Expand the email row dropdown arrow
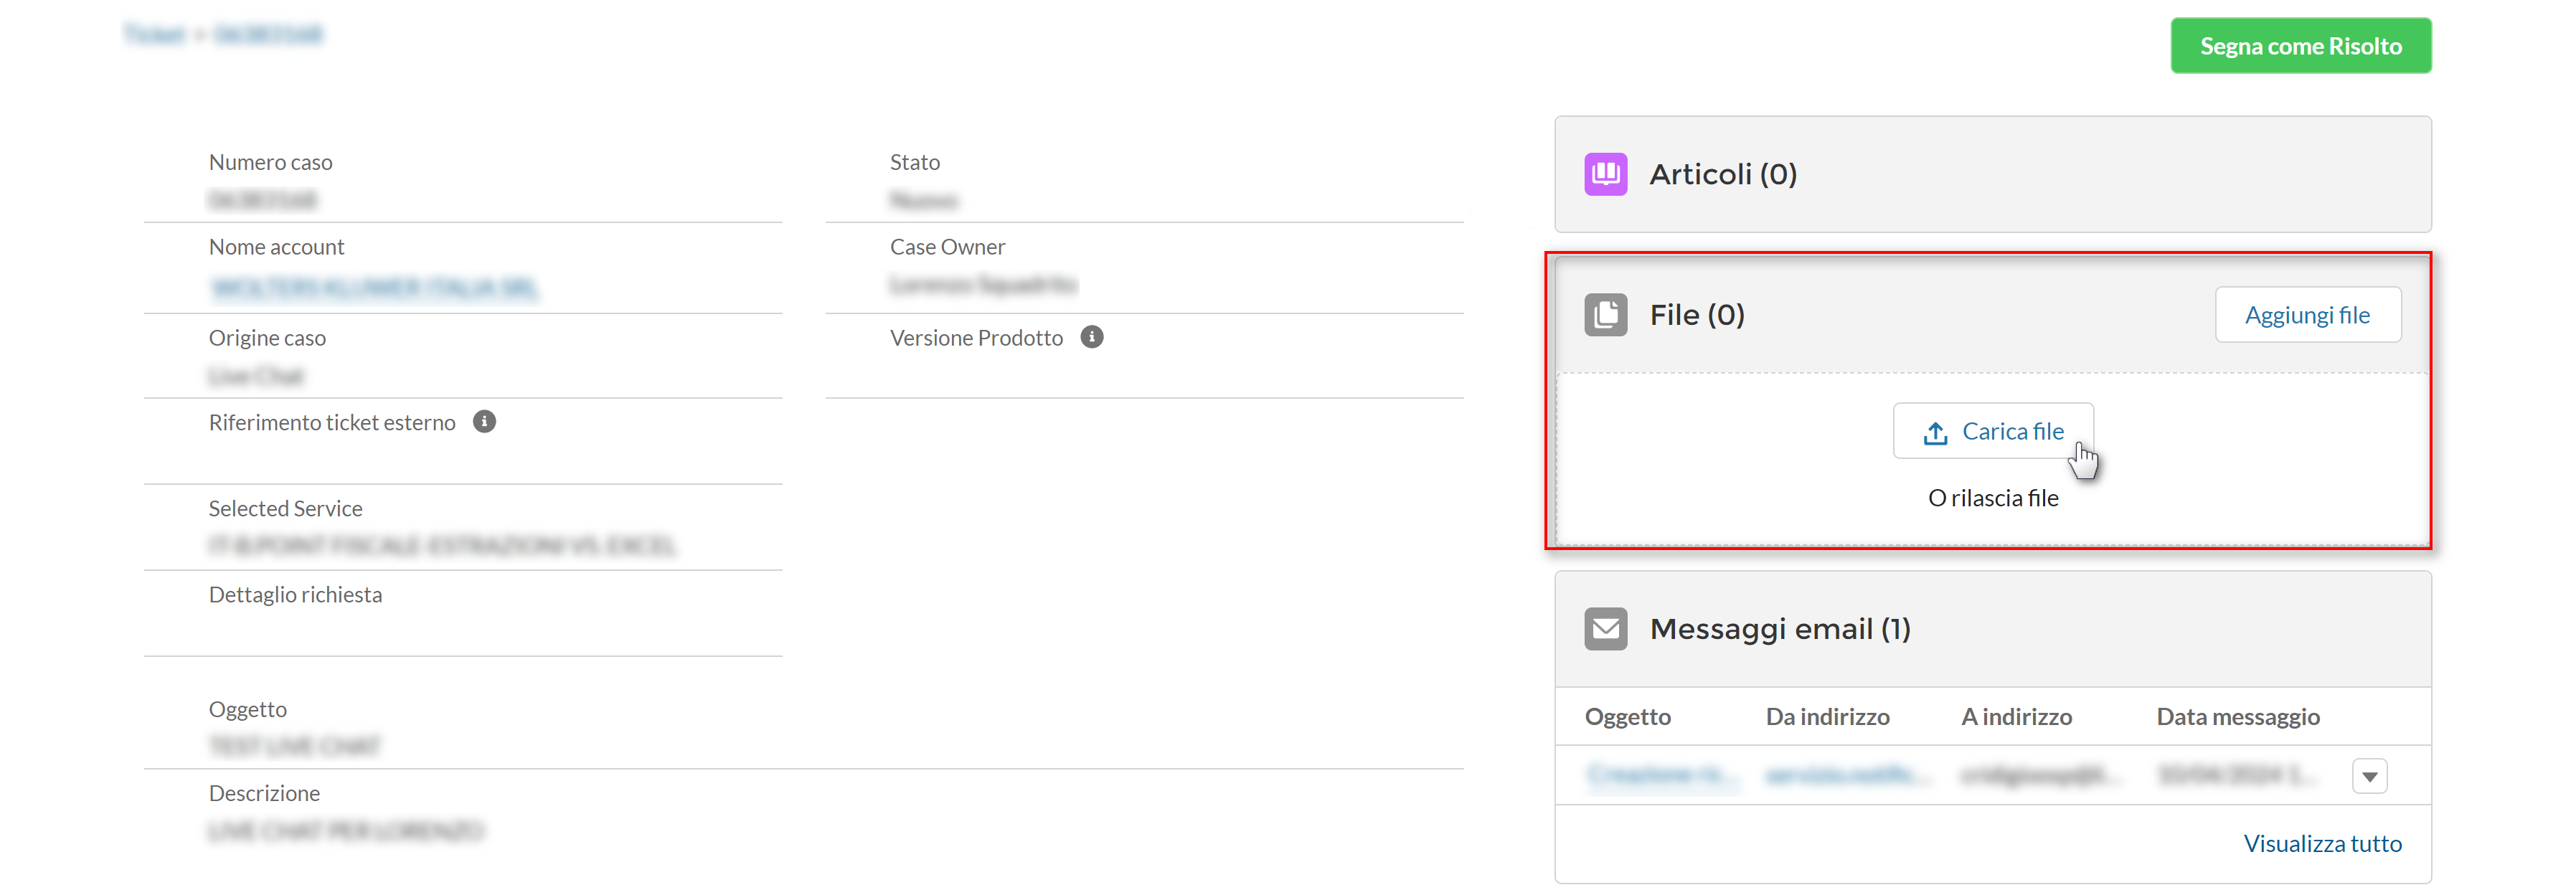This screenshot has height=890, width=2576. pyautogui.click(x=2369, y=776)
